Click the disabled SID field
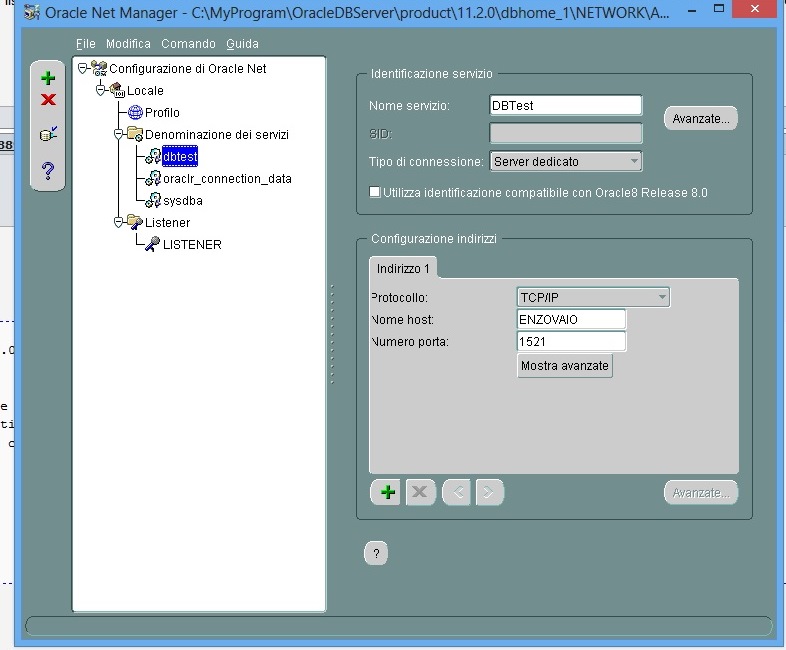Viewport: 786px width, 650px height. point(566,133)
